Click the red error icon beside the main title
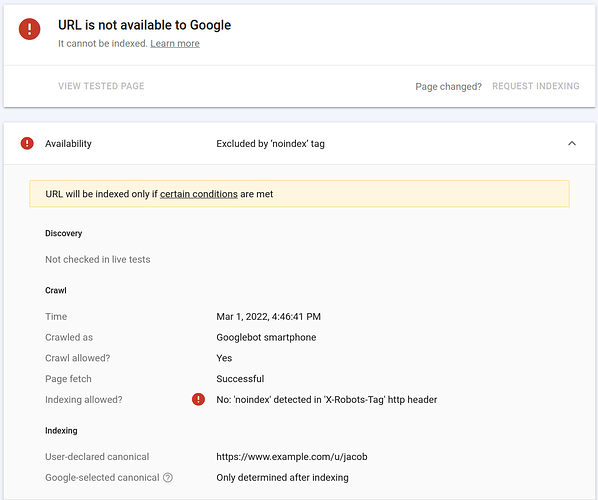Viewport: 598px width, 500px height. pos(29,29)
